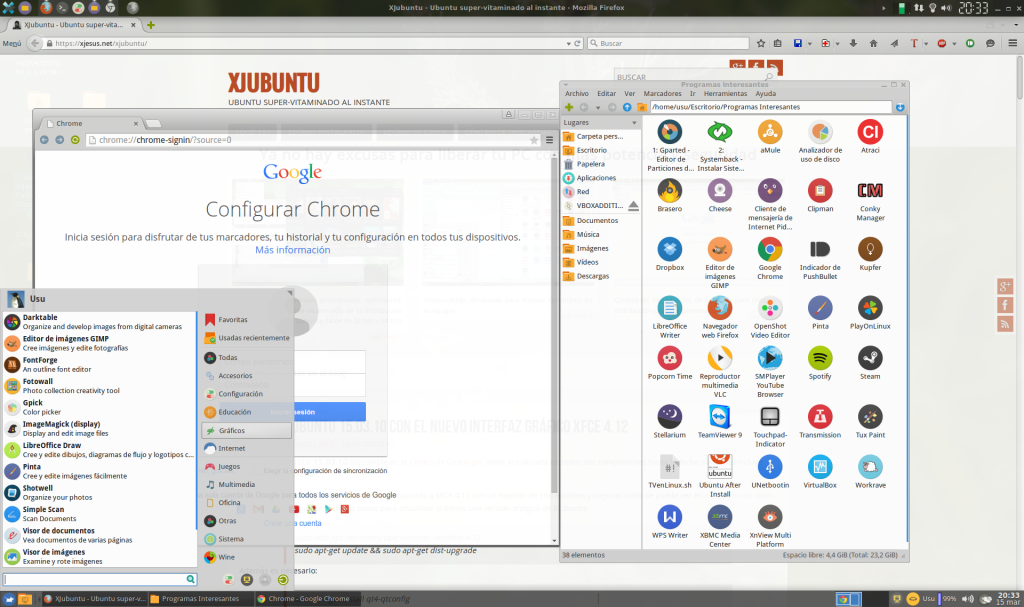Open LibreOffice Writer icon in folder

tap(669, 308)
